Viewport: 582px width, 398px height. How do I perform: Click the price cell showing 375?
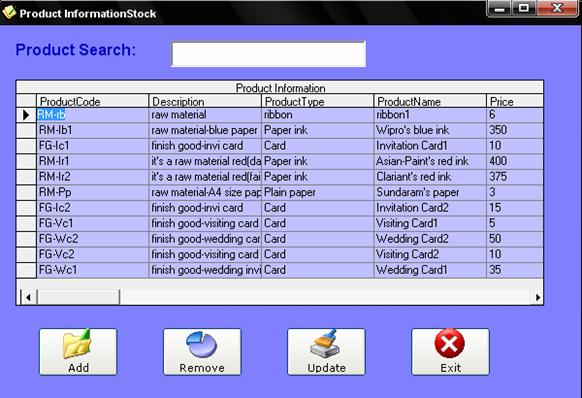point(515,177)
